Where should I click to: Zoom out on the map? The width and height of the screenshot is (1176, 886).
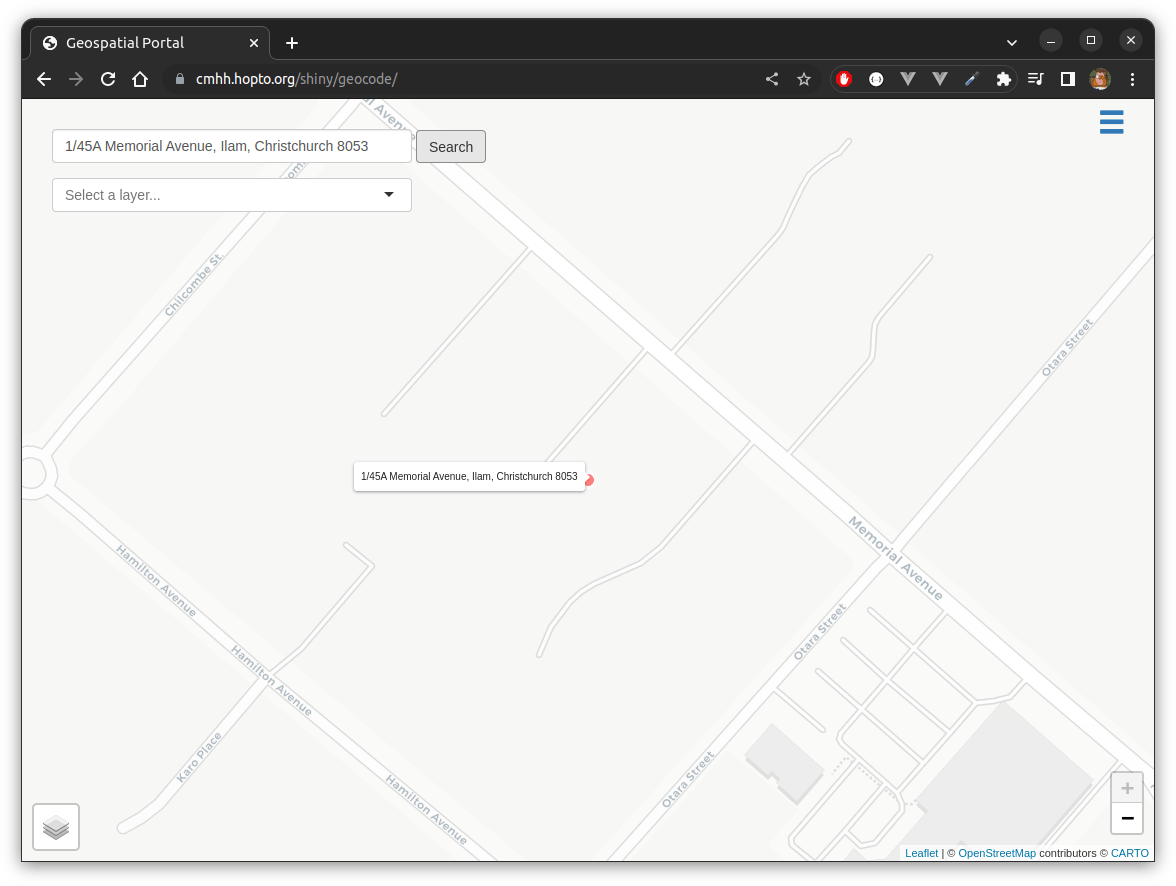(1126, 818)
